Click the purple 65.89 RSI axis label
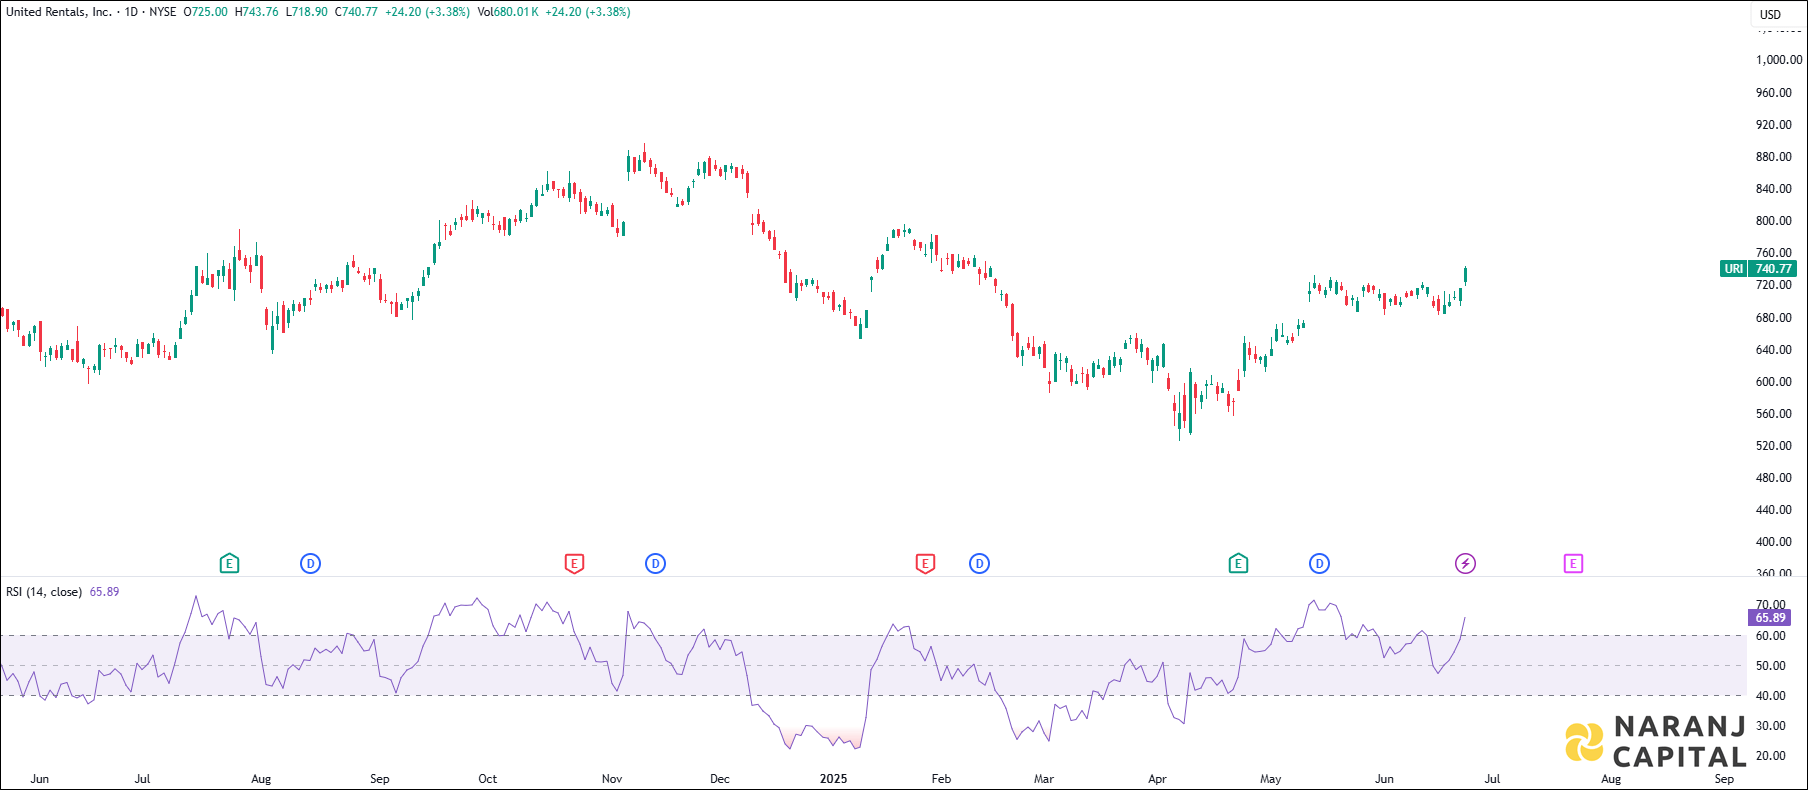The height and width of the screenshot is (790, 1808). [x=1770, y=618]
